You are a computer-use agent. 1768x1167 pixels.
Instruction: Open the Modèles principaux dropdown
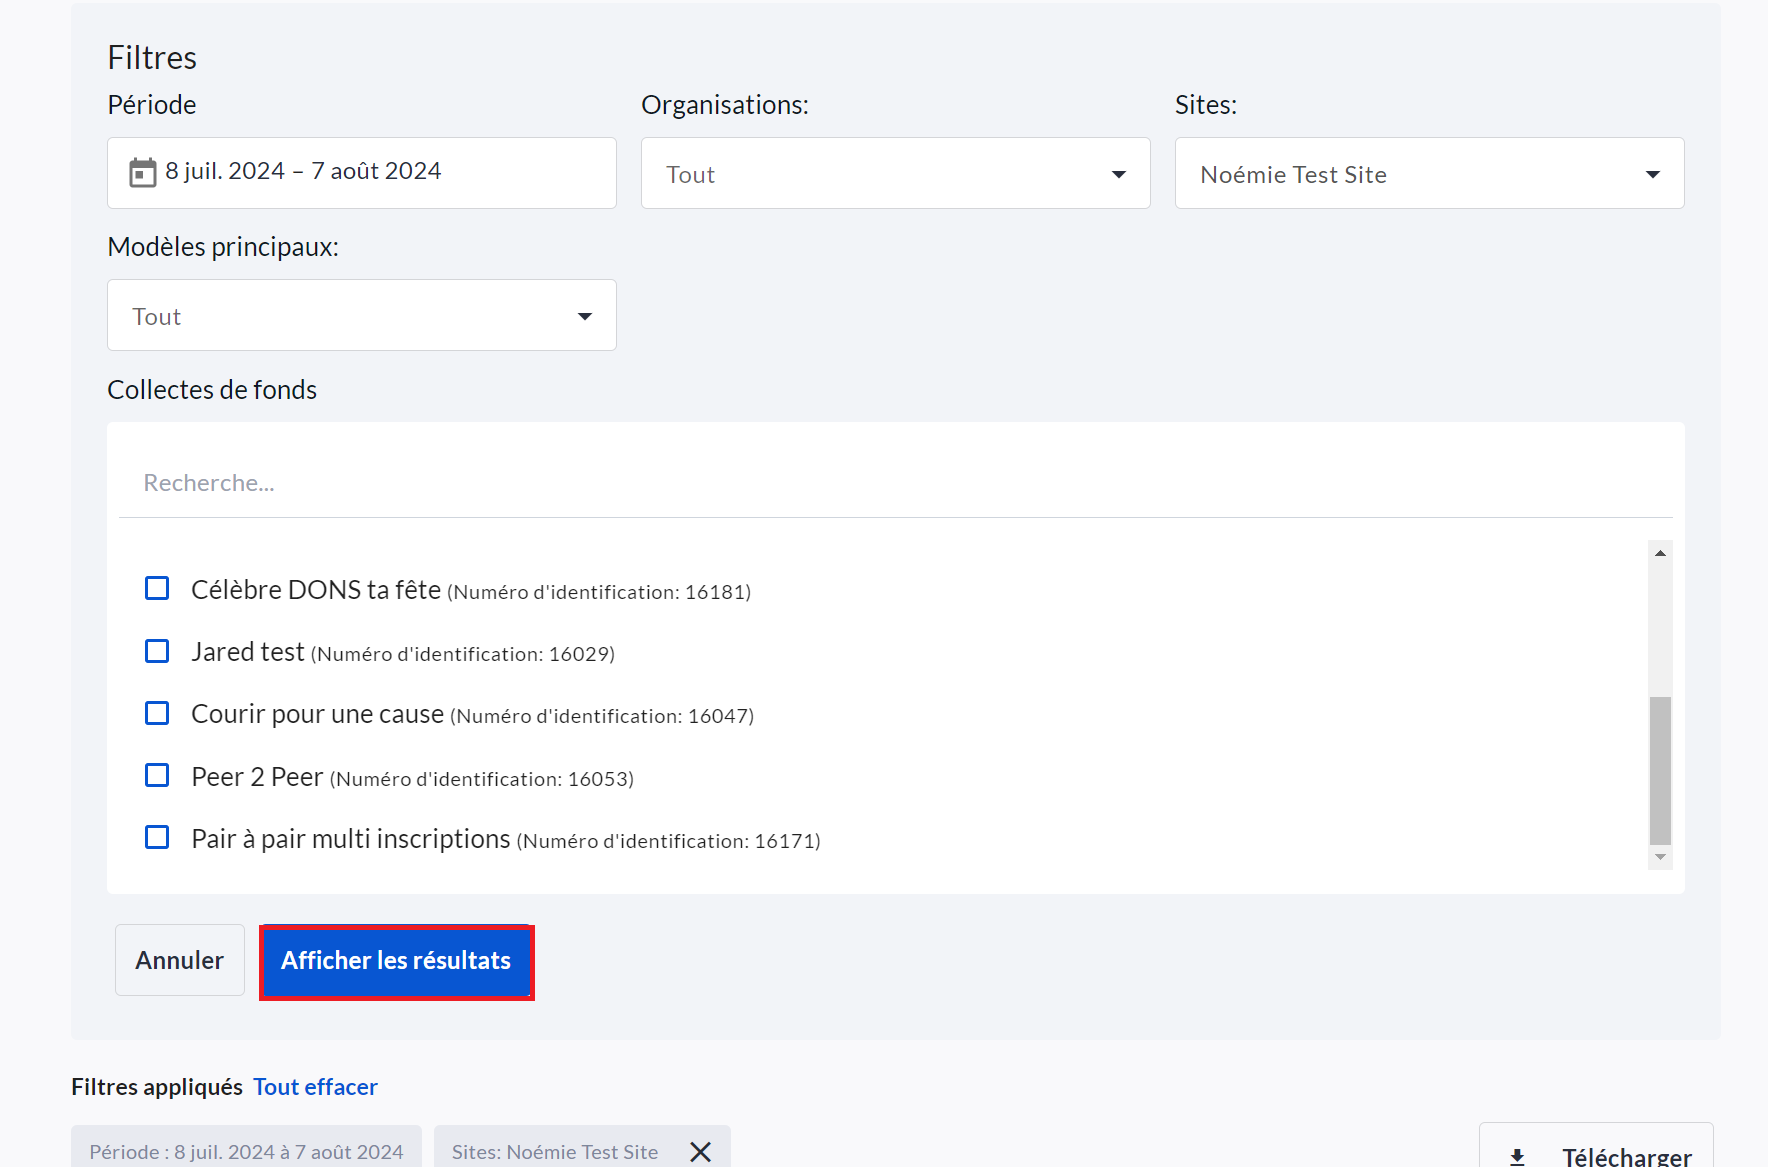click(361, 316)
